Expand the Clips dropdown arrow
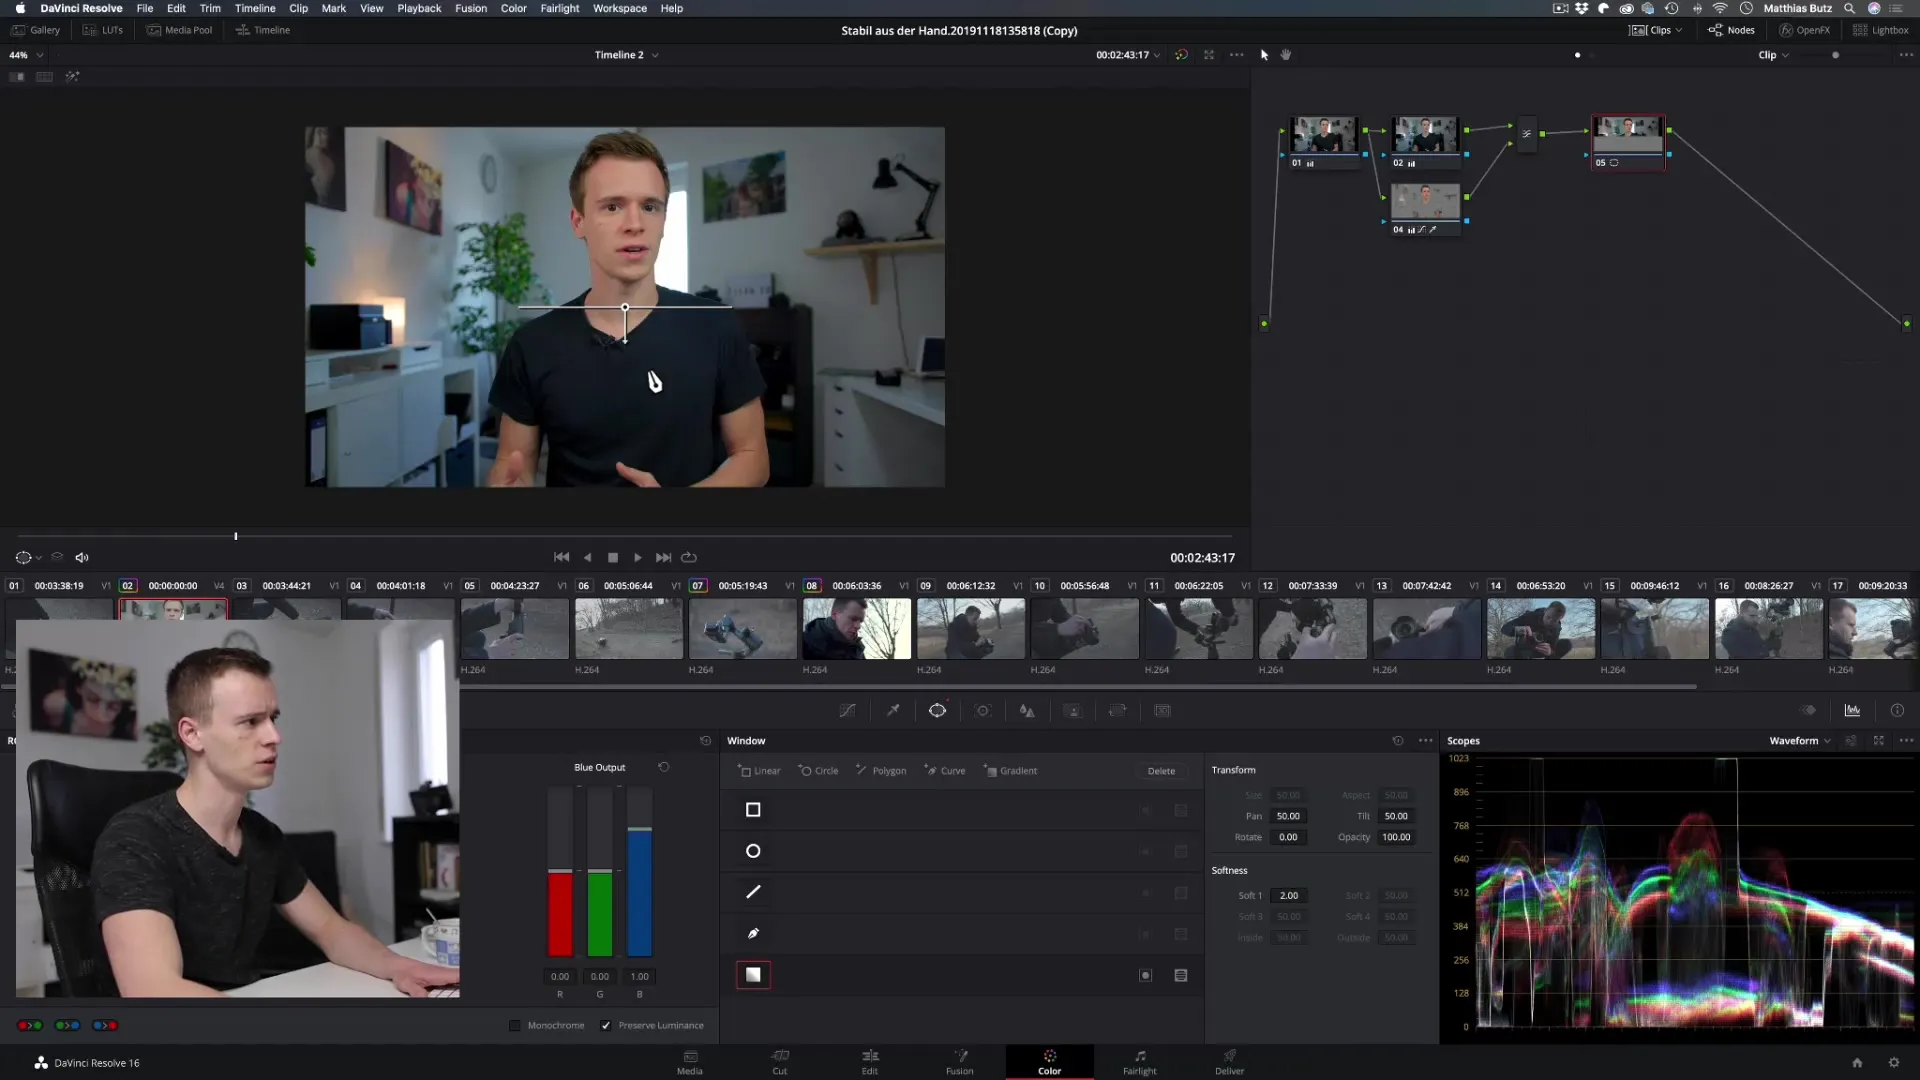This screenshot has height=1080, width=1920. tap(1679, 30)
